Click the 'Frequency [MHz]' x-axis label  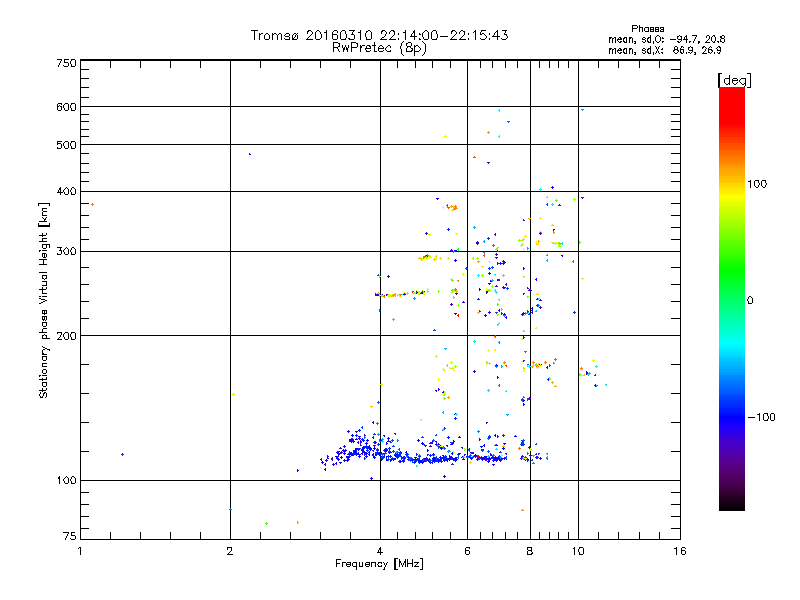pyautogui.click(x=379, y=564)
